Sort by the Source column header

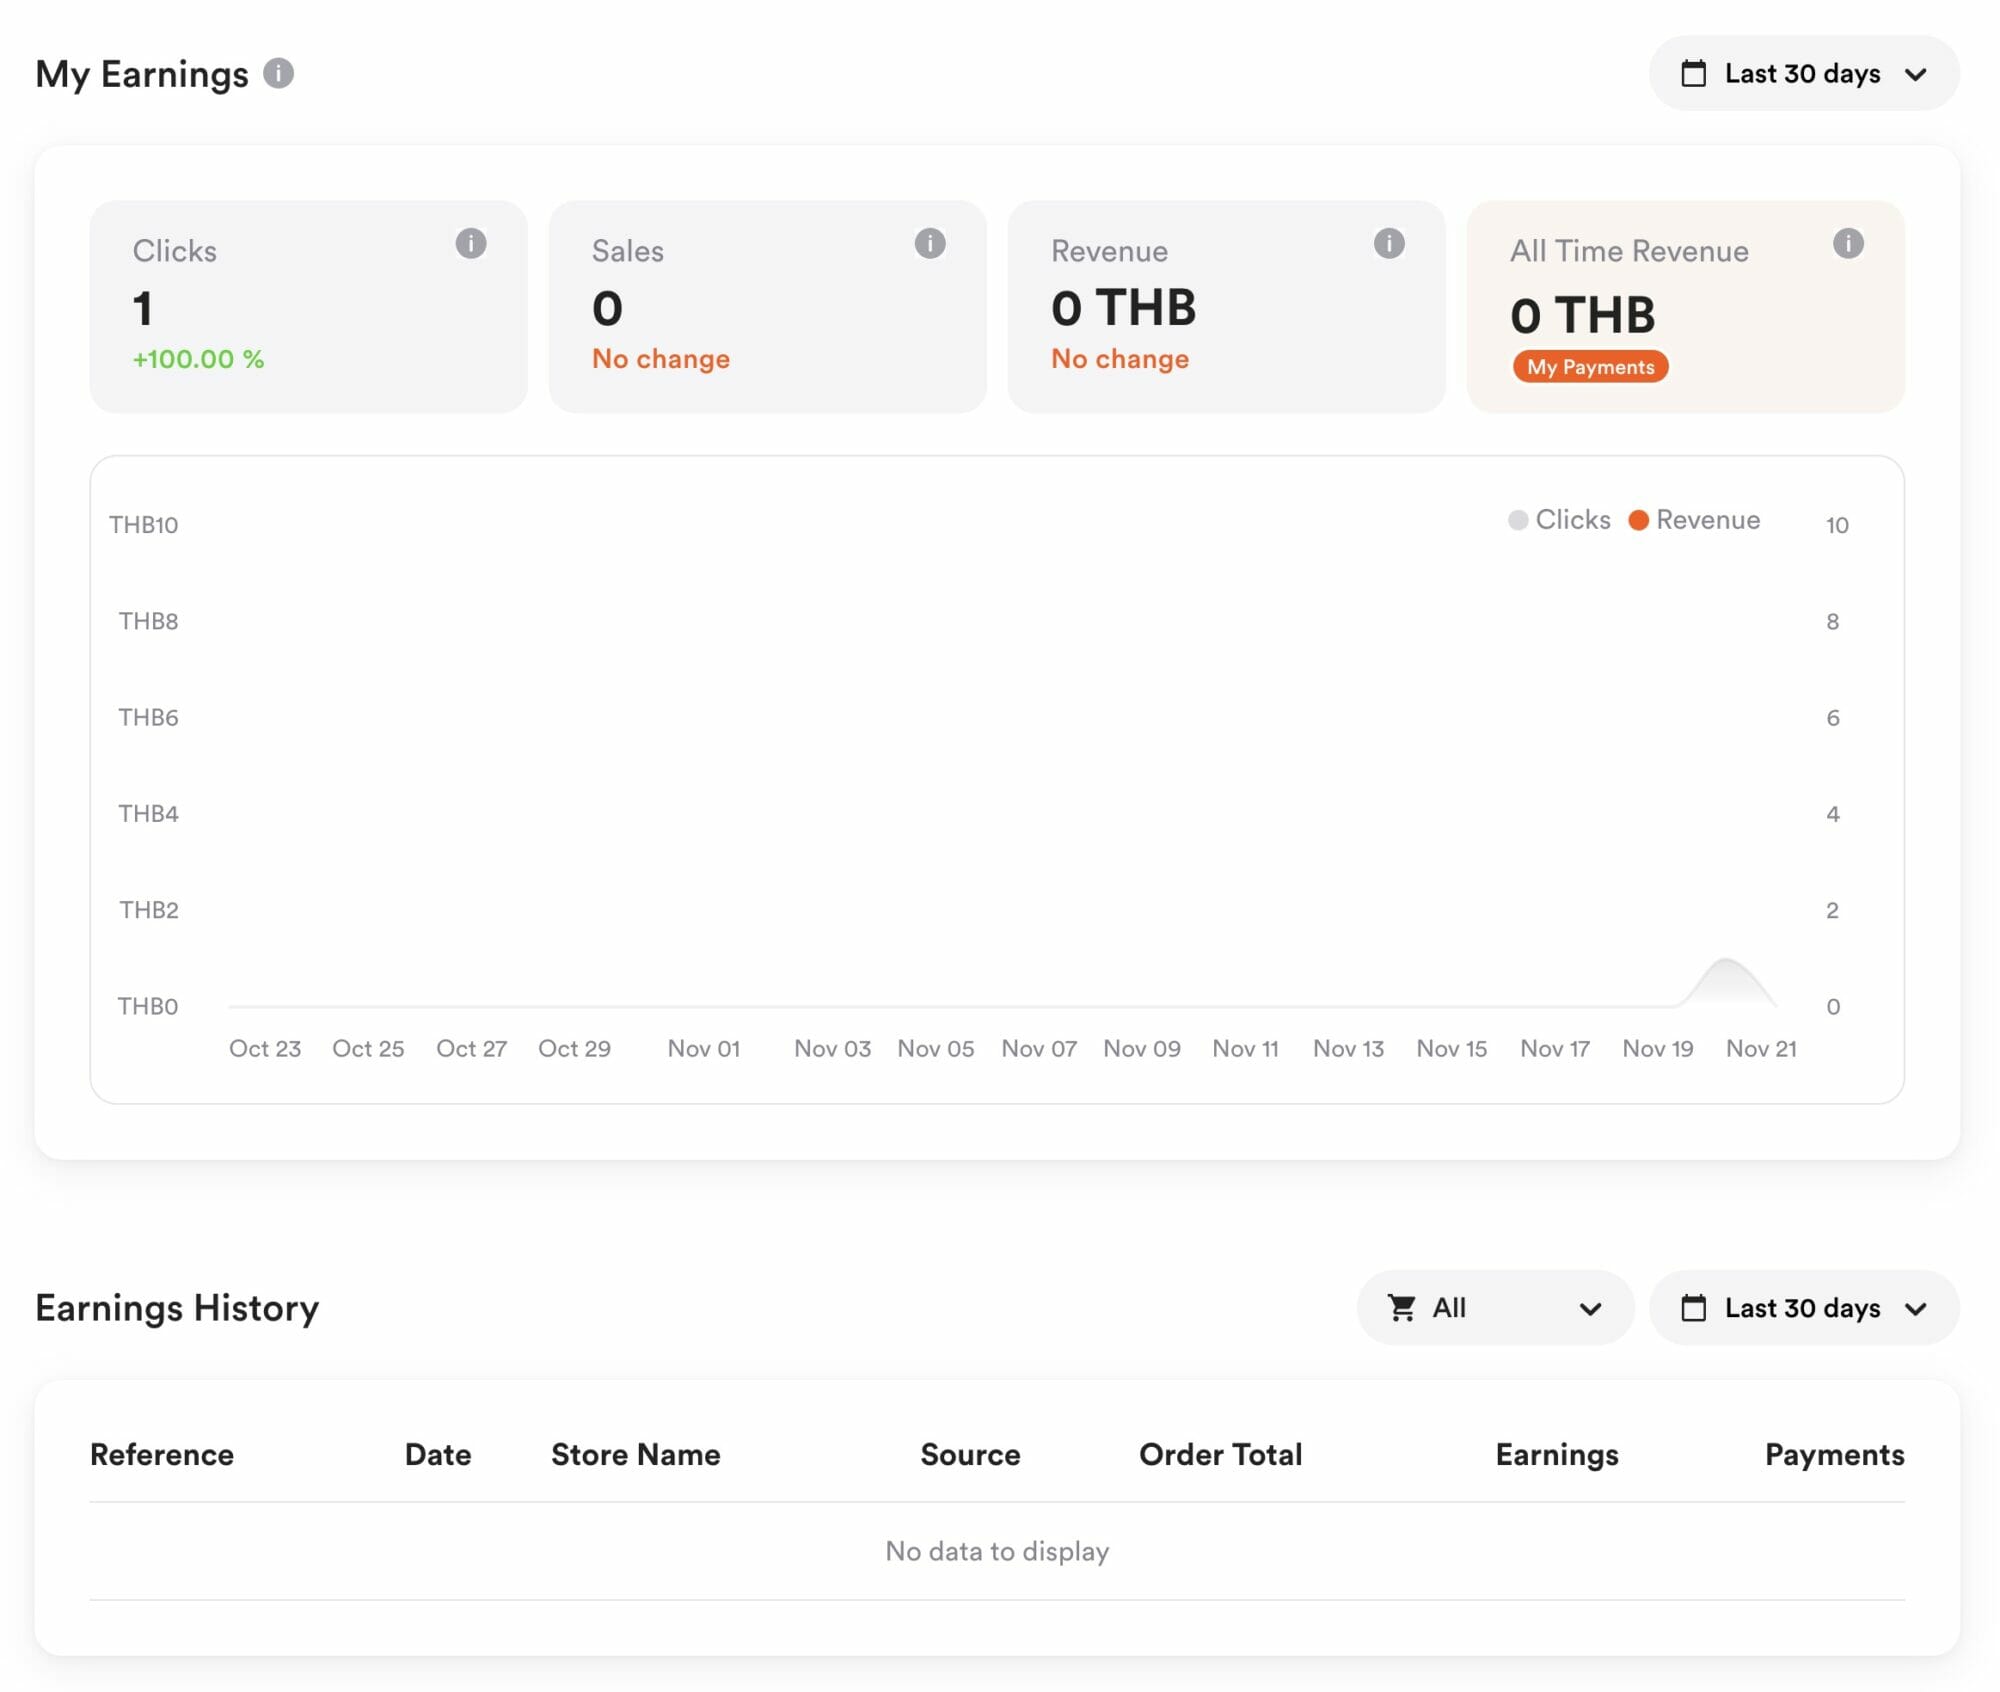point(970,1454)
